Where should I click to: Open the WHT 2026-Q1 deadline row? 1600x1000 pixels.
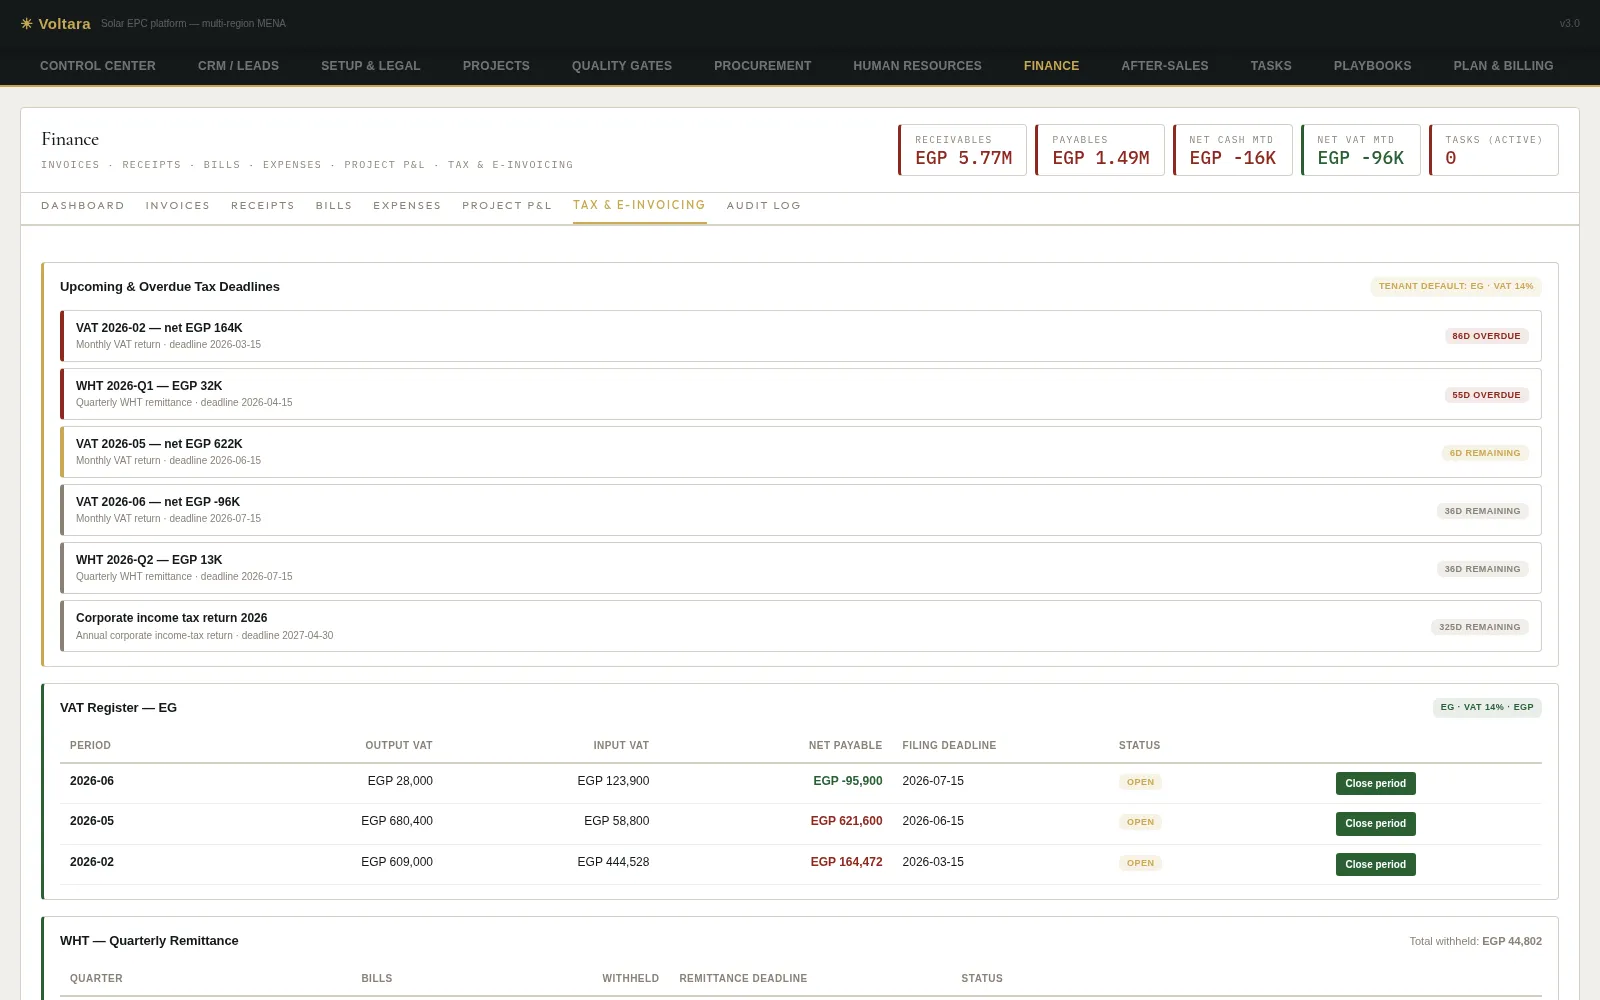click(x=801, y=394)
